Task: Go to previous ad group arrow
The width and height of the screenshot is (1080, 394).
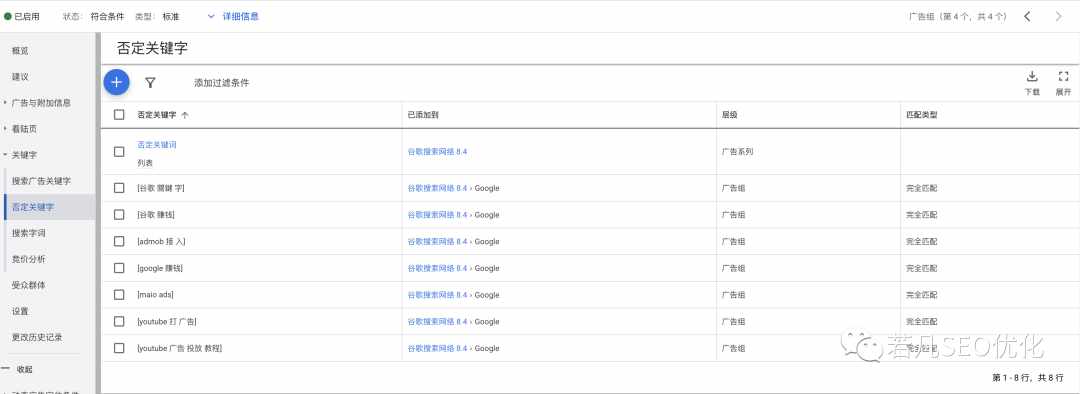Action: coord(1027,17)
